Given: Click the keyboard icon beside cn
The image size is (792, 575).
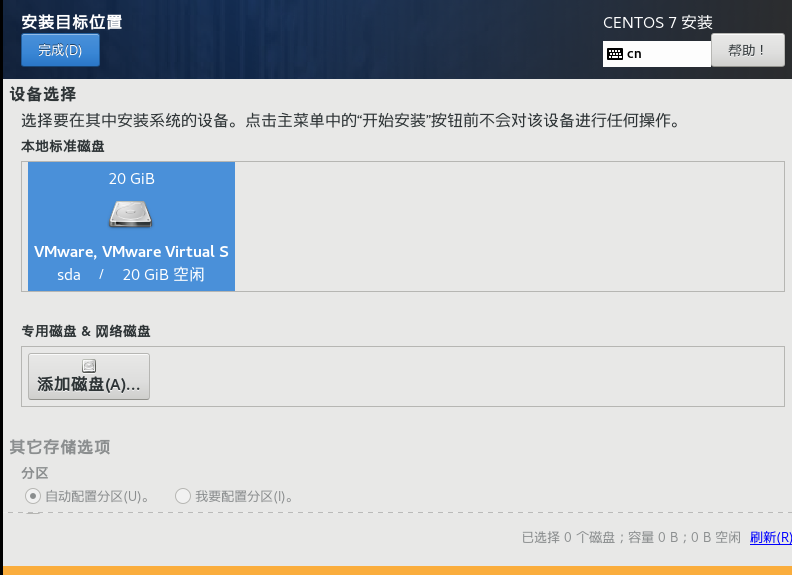Looking at the screenshot, I should pos(615,54).
